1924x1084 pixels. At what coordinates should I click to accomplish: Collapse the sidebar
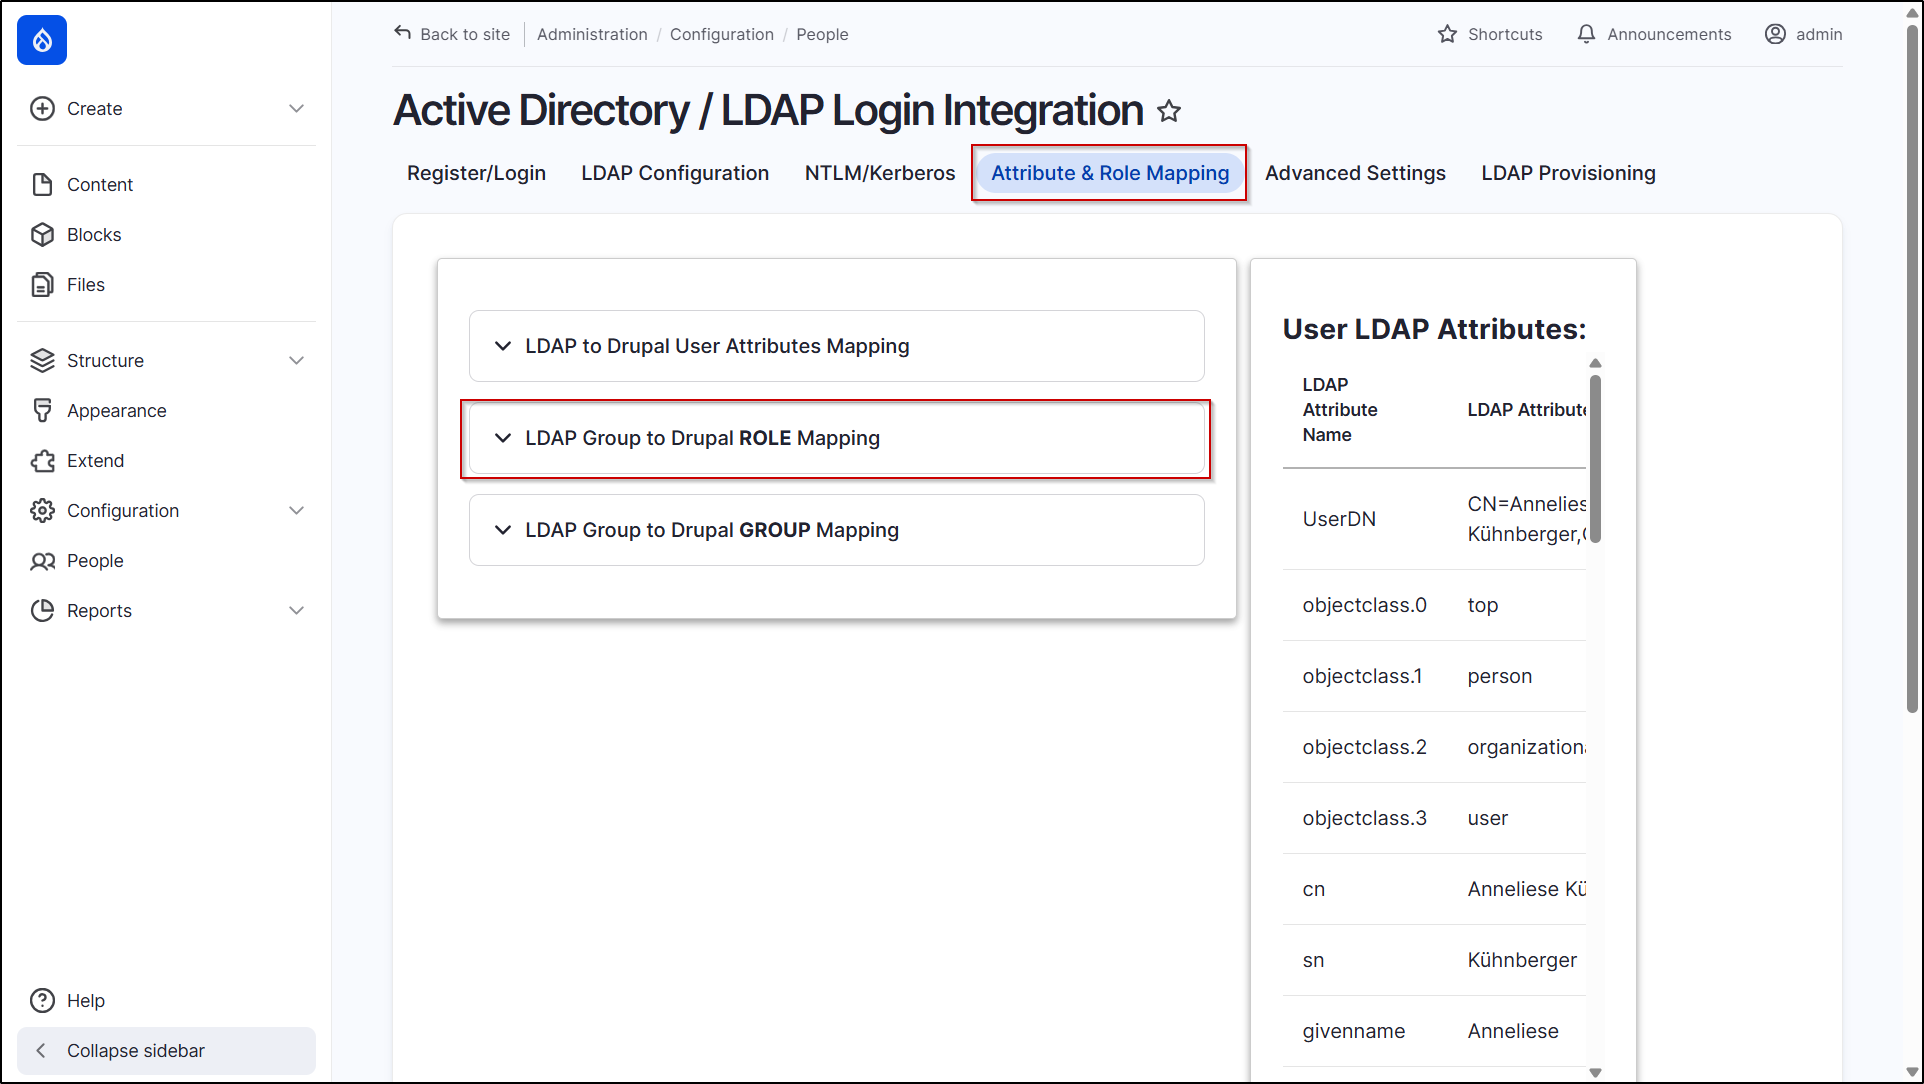pyautogui.click(x=135, y=1050)
